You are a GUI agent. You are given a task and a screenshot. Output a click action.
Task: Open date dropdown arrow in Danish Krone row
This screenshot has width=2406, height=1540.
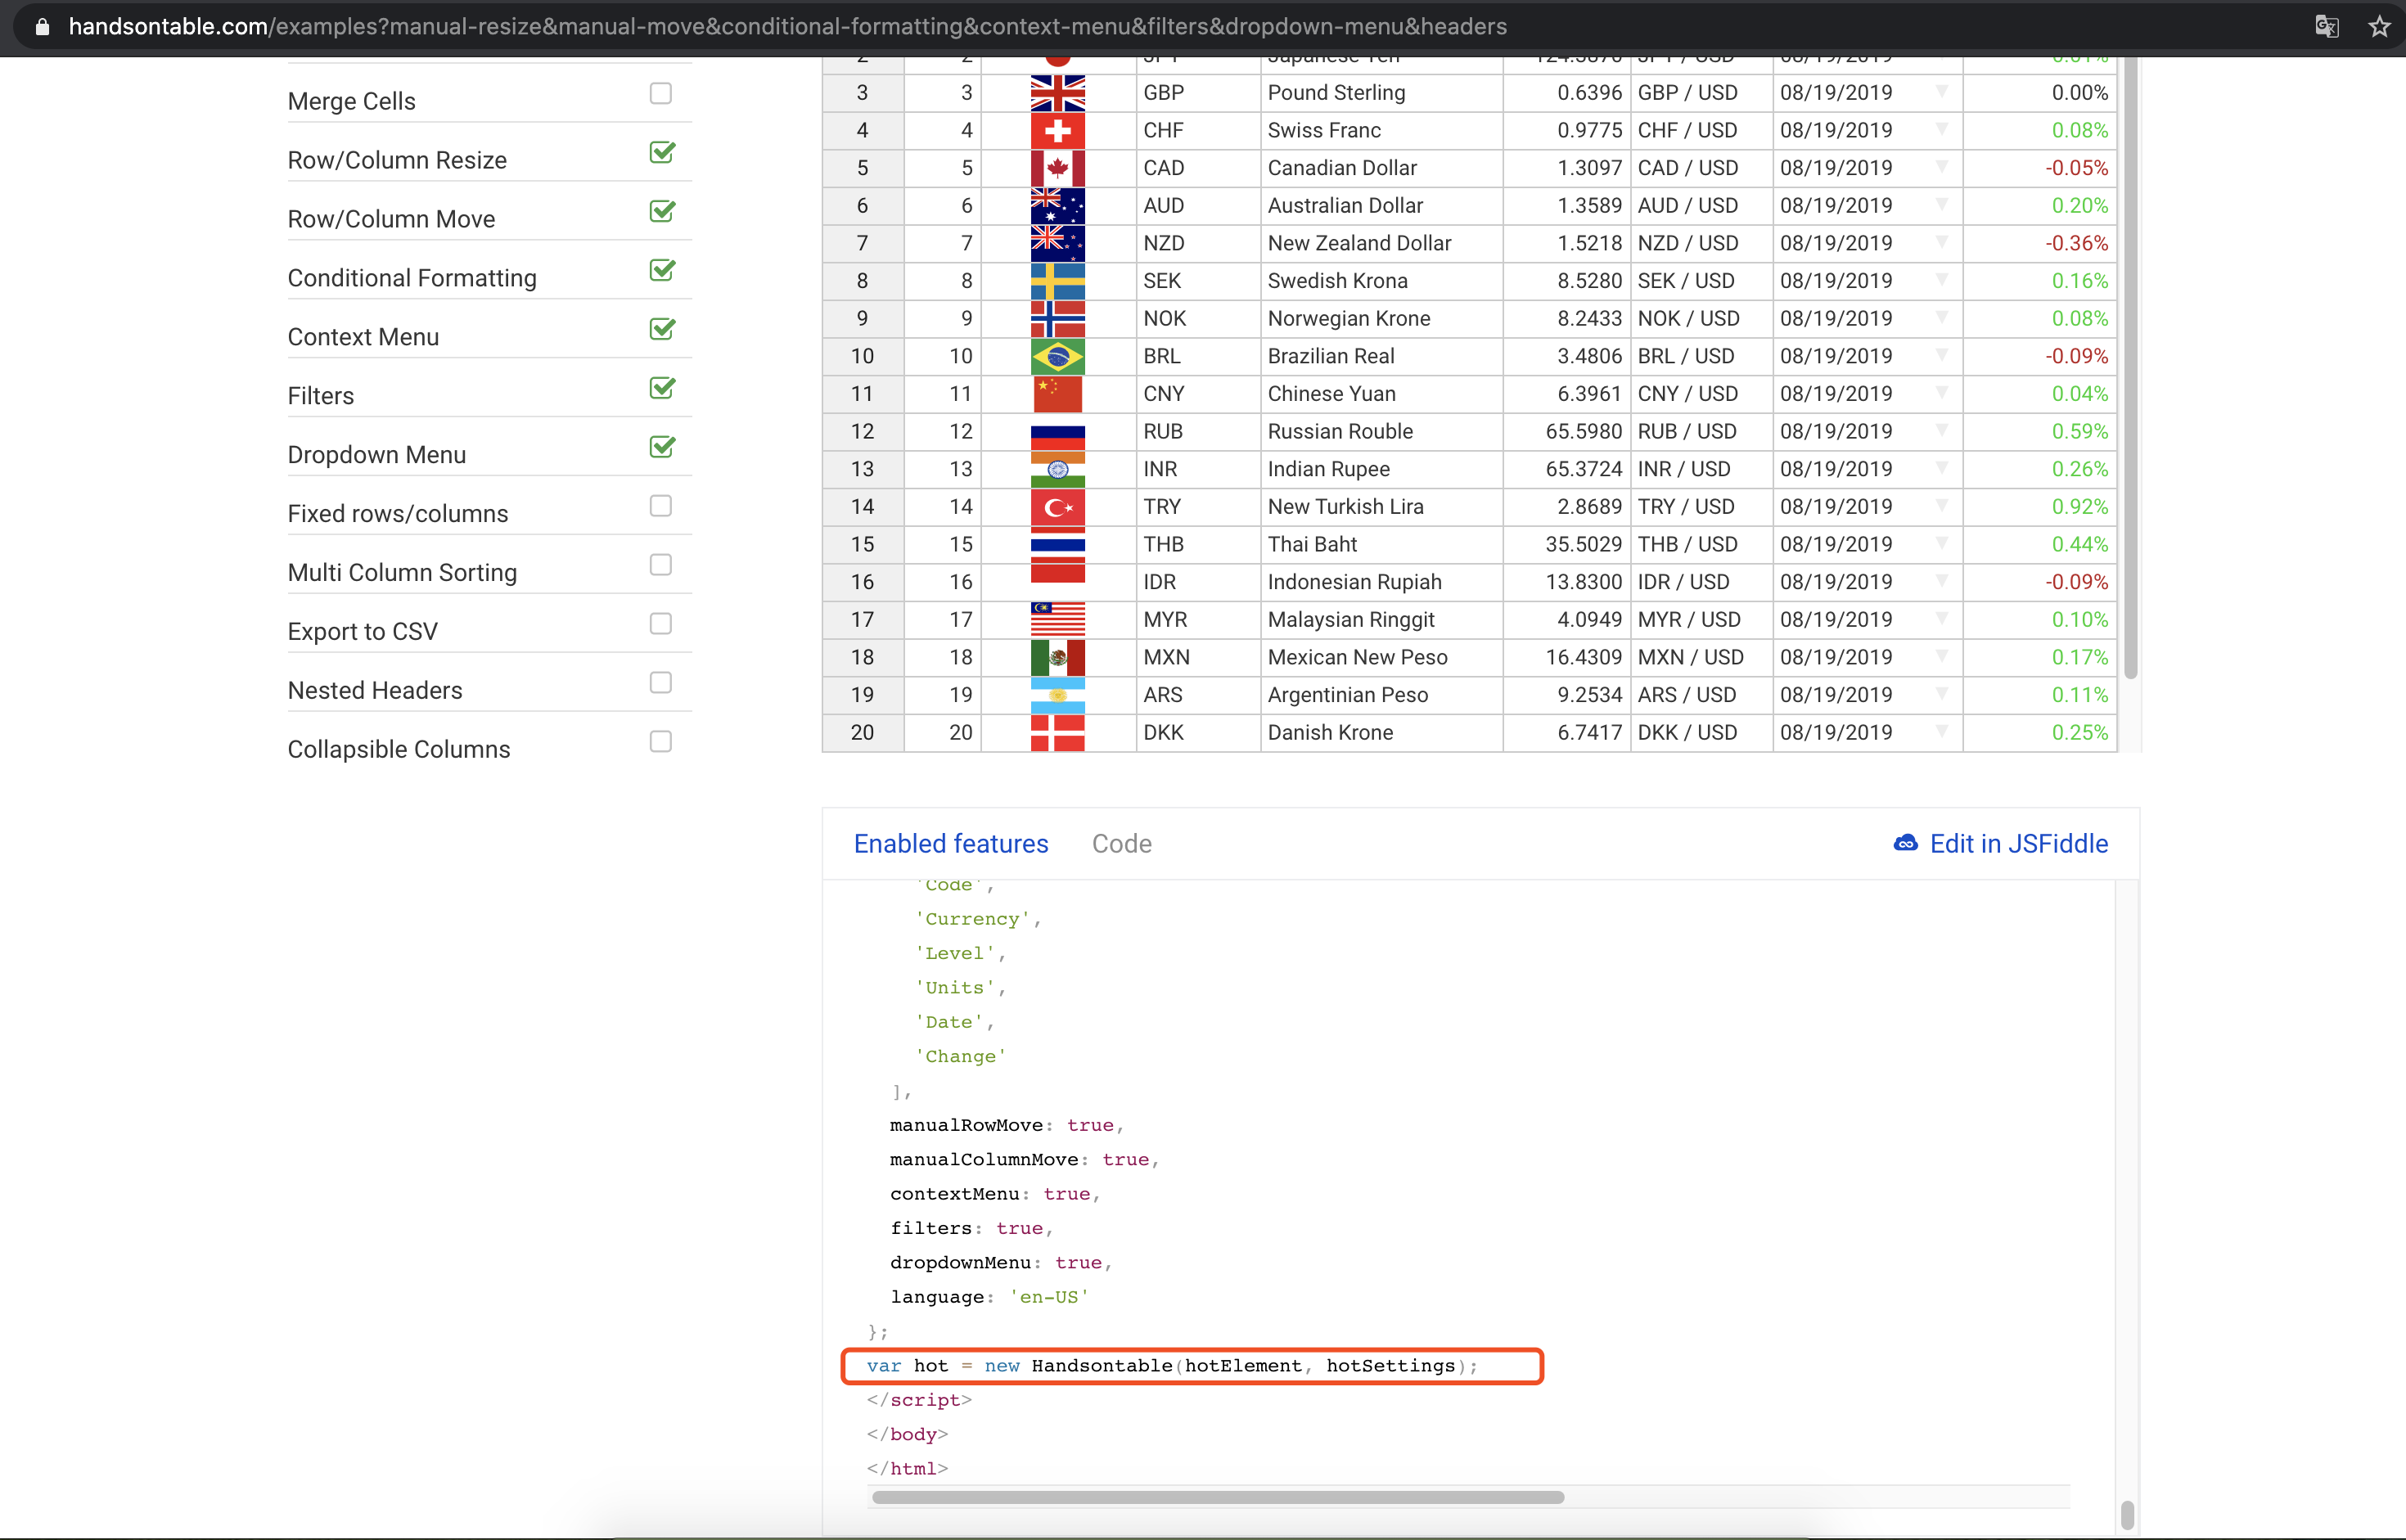pyautogui.click(x=1941, y=732)
